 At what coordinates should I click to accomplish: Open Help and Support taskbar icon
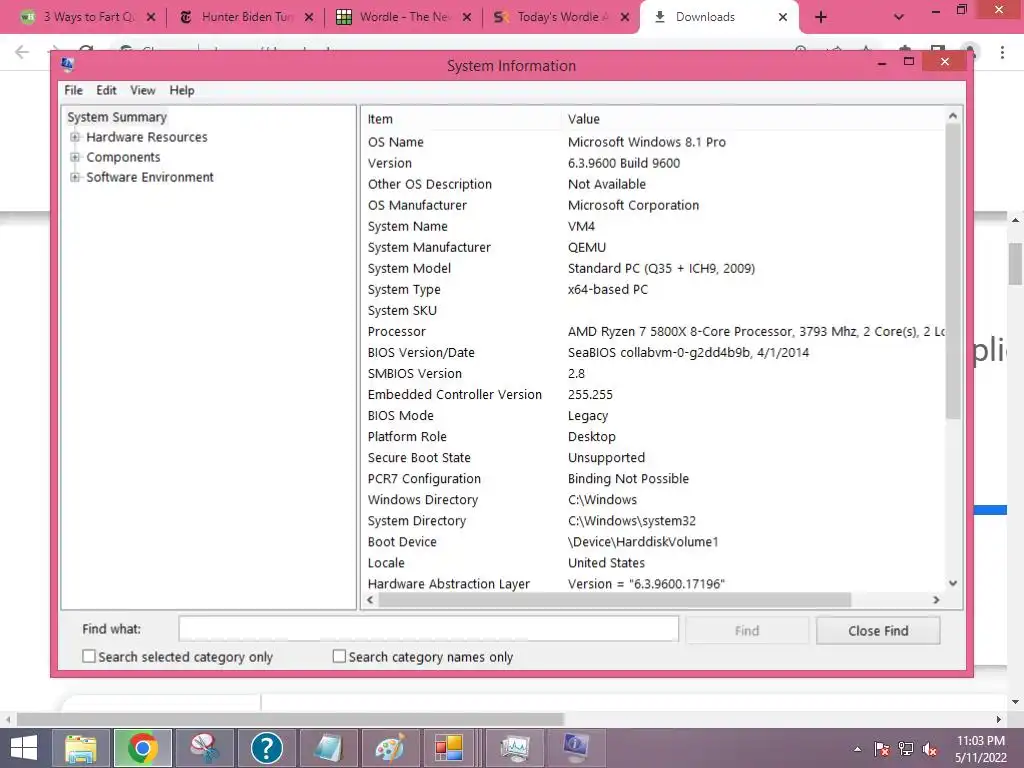(x=266, y=748)
